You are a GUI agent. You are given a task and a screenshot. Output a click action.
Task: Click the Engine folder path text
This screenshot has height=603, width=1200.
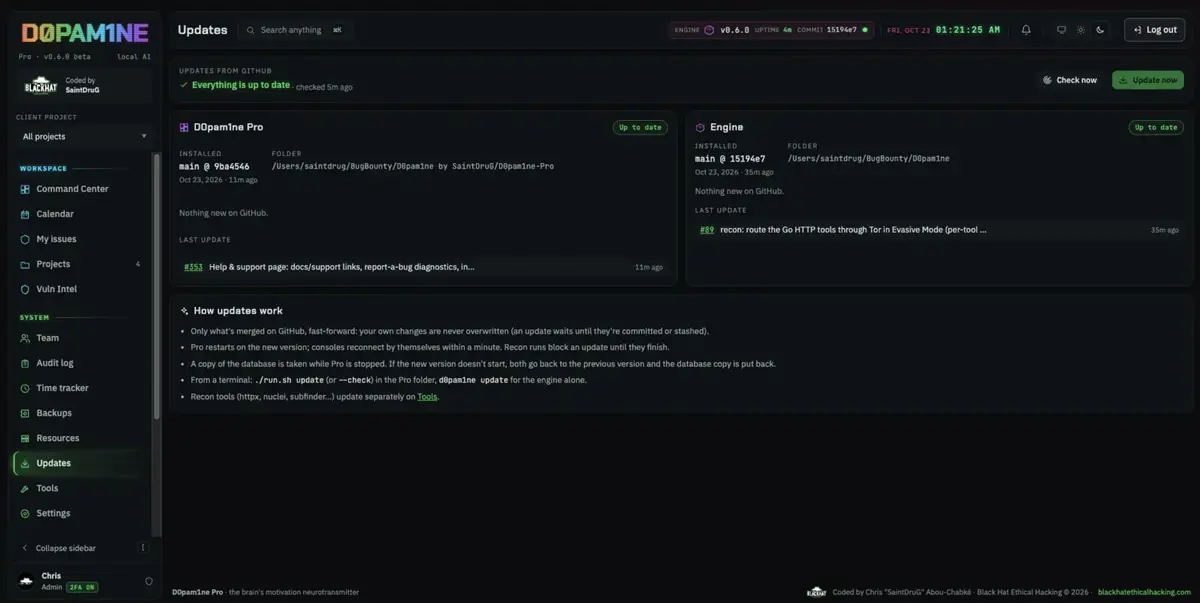pyautogui.click(x=868, y=158)
